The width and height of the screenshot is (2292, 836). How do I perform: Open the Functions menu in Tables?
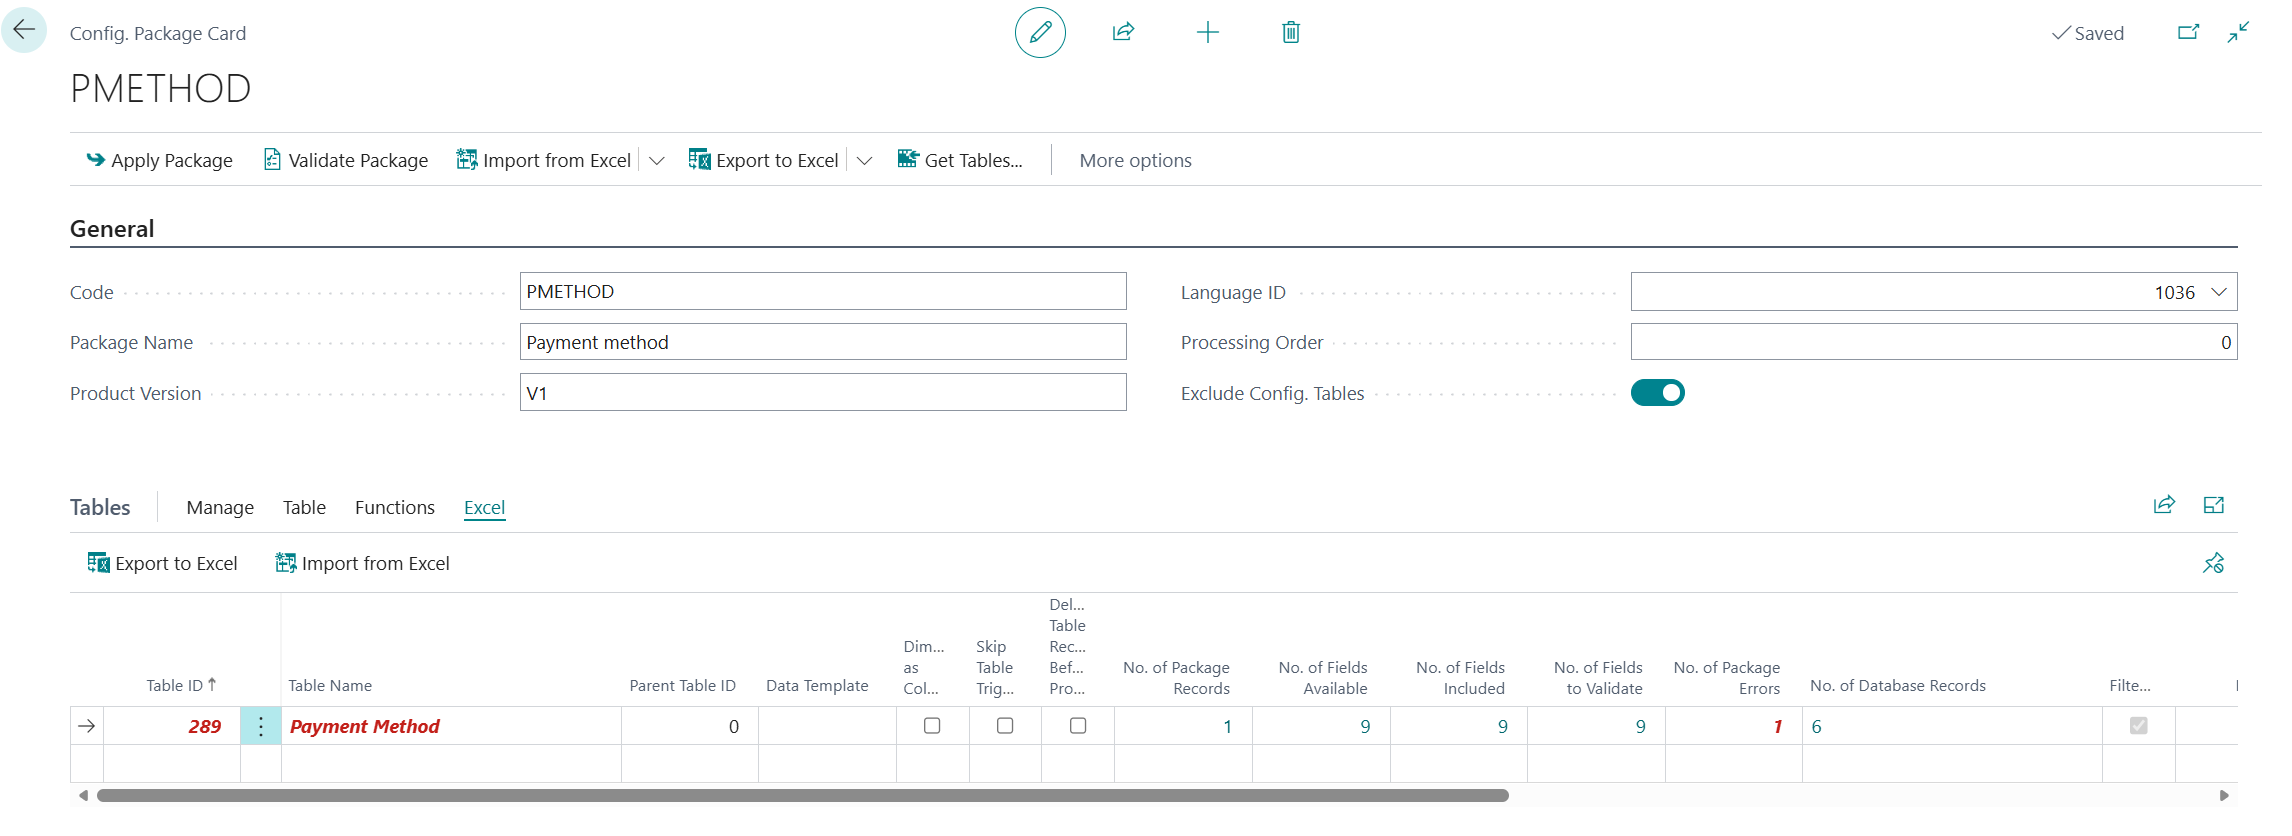[394, 507]
